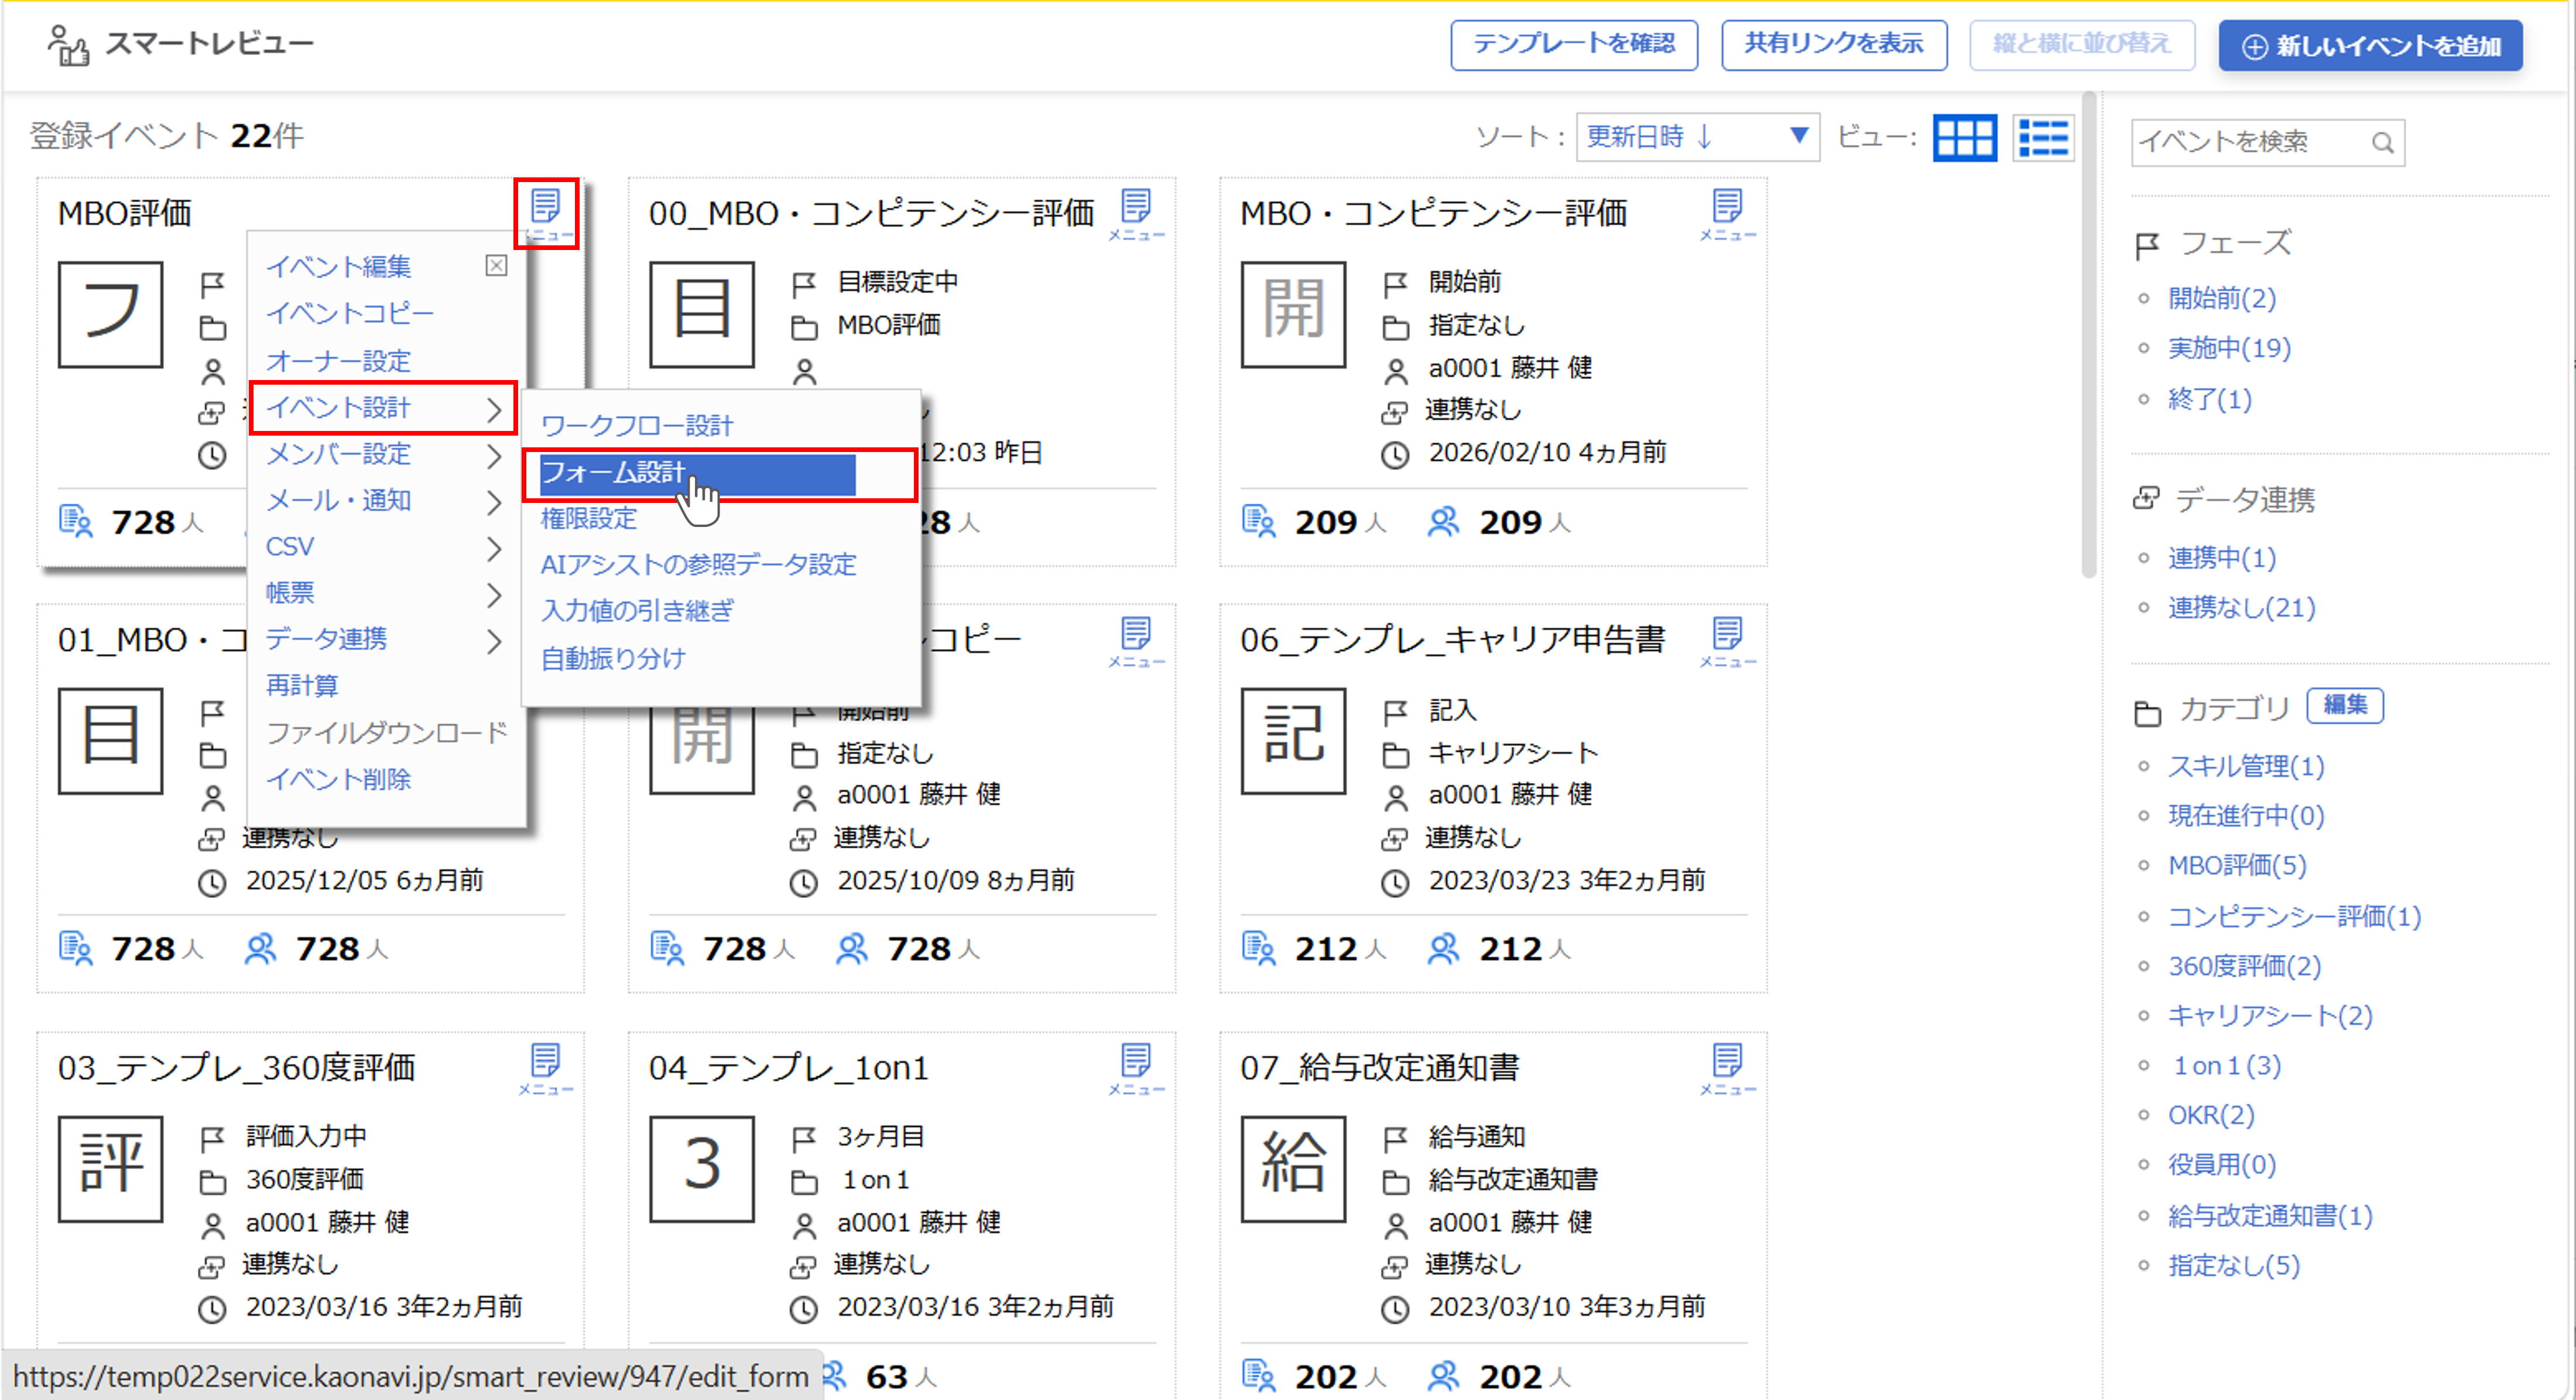Click the カテゴリ 編集 button
This screenshot has height=1400, width=2576.
coord(2345,706)
